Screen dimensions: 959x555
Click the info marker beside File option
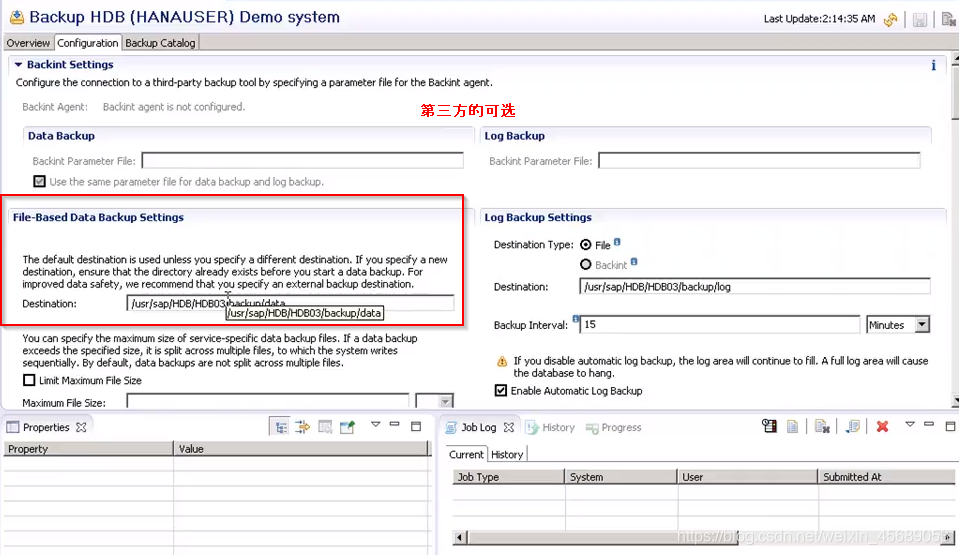[x=617, y=242]
